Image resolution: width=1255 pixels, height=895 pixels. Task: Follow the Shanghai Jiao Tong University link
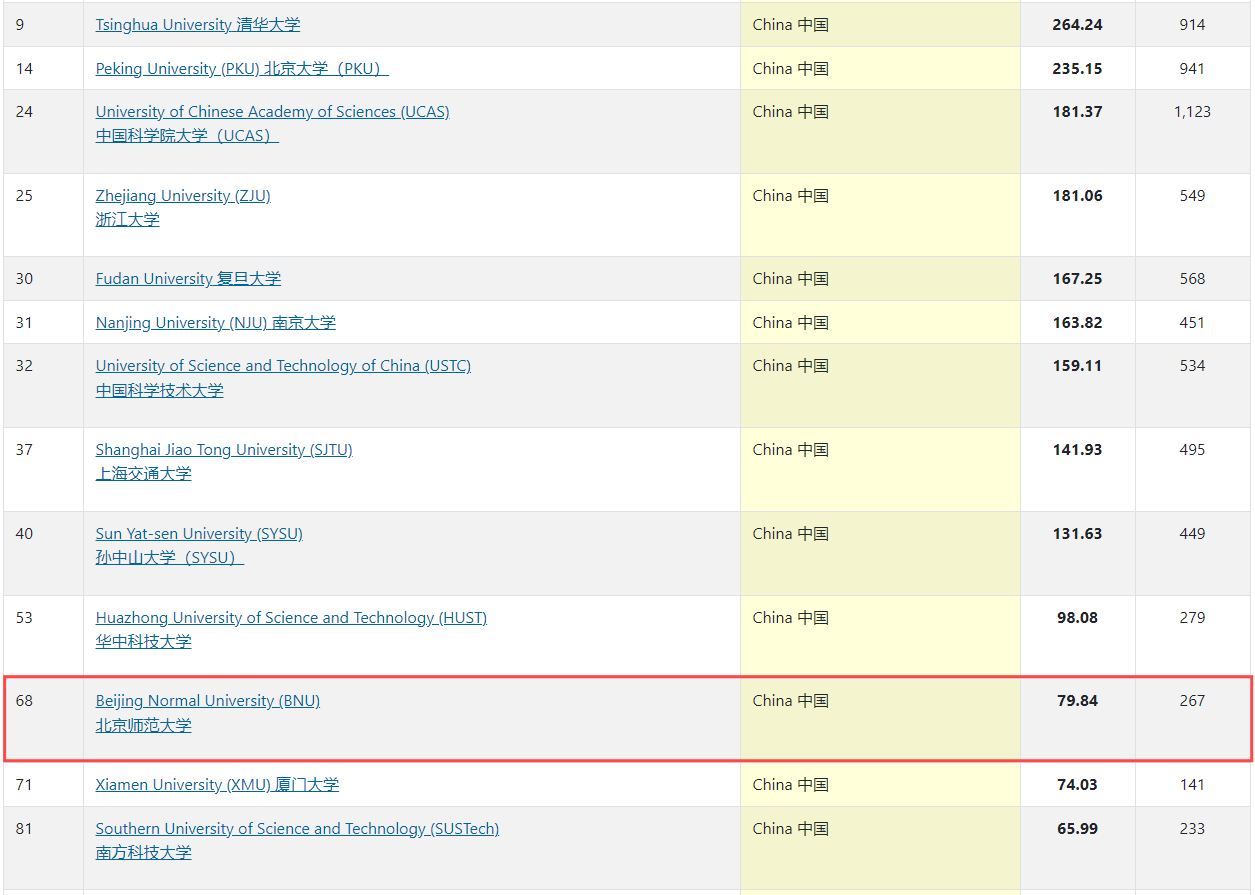pyautogui.click(x=224, y=462)
